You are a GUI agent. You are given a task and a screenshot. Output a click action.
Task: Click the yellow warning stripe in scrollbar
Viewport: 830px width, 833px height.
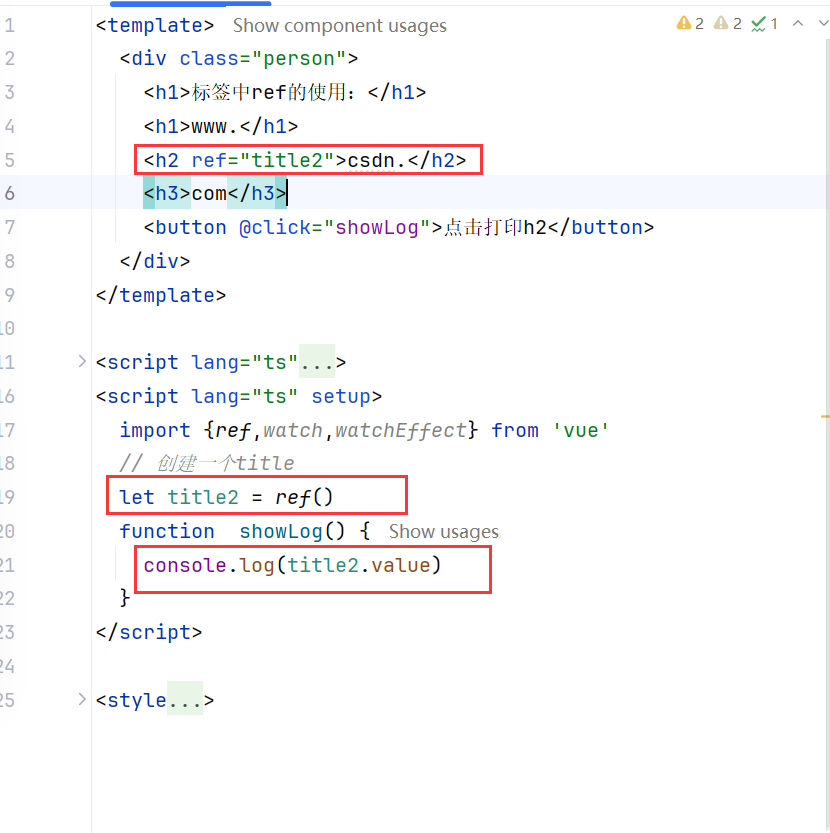825,416
